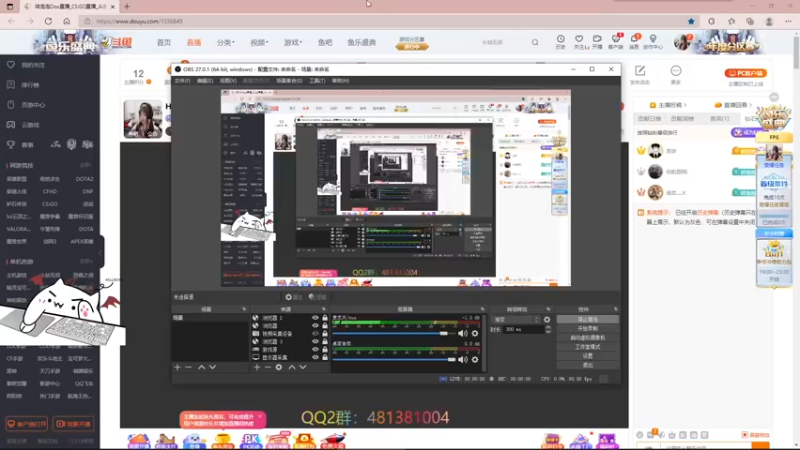This screenshot has height=450, width=800.
Task: Collapse the Douyu left sidebar arrow
Action: [101, 252]
